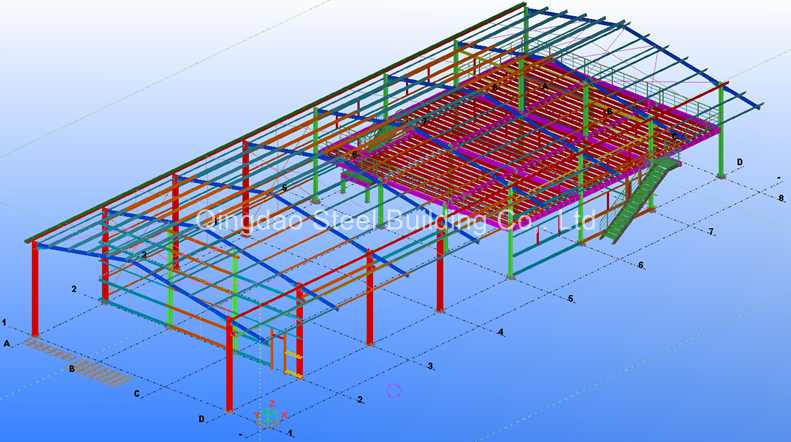Screen dimensions: 791x442
Task: Click grid label 1 at far left
Action: click(x=5, y=322)
